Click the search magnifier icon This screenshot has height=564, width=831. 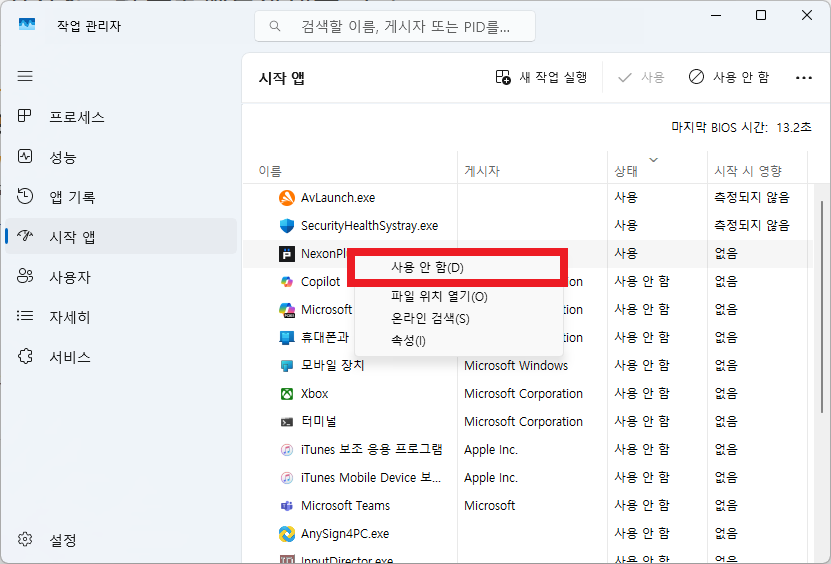tap(275, 26)
